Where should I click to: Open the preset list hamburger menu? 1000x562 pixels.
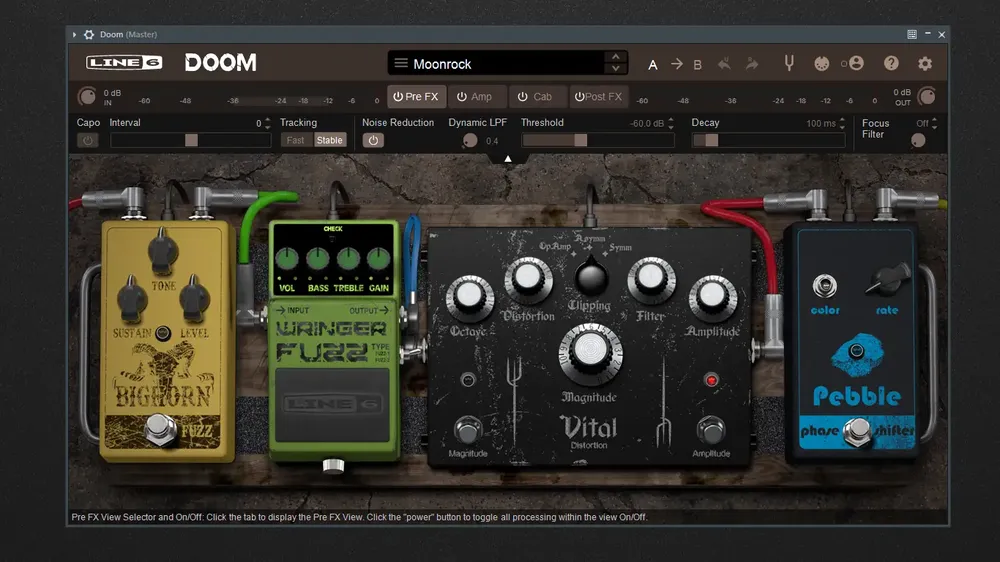(x=401, y=63)
